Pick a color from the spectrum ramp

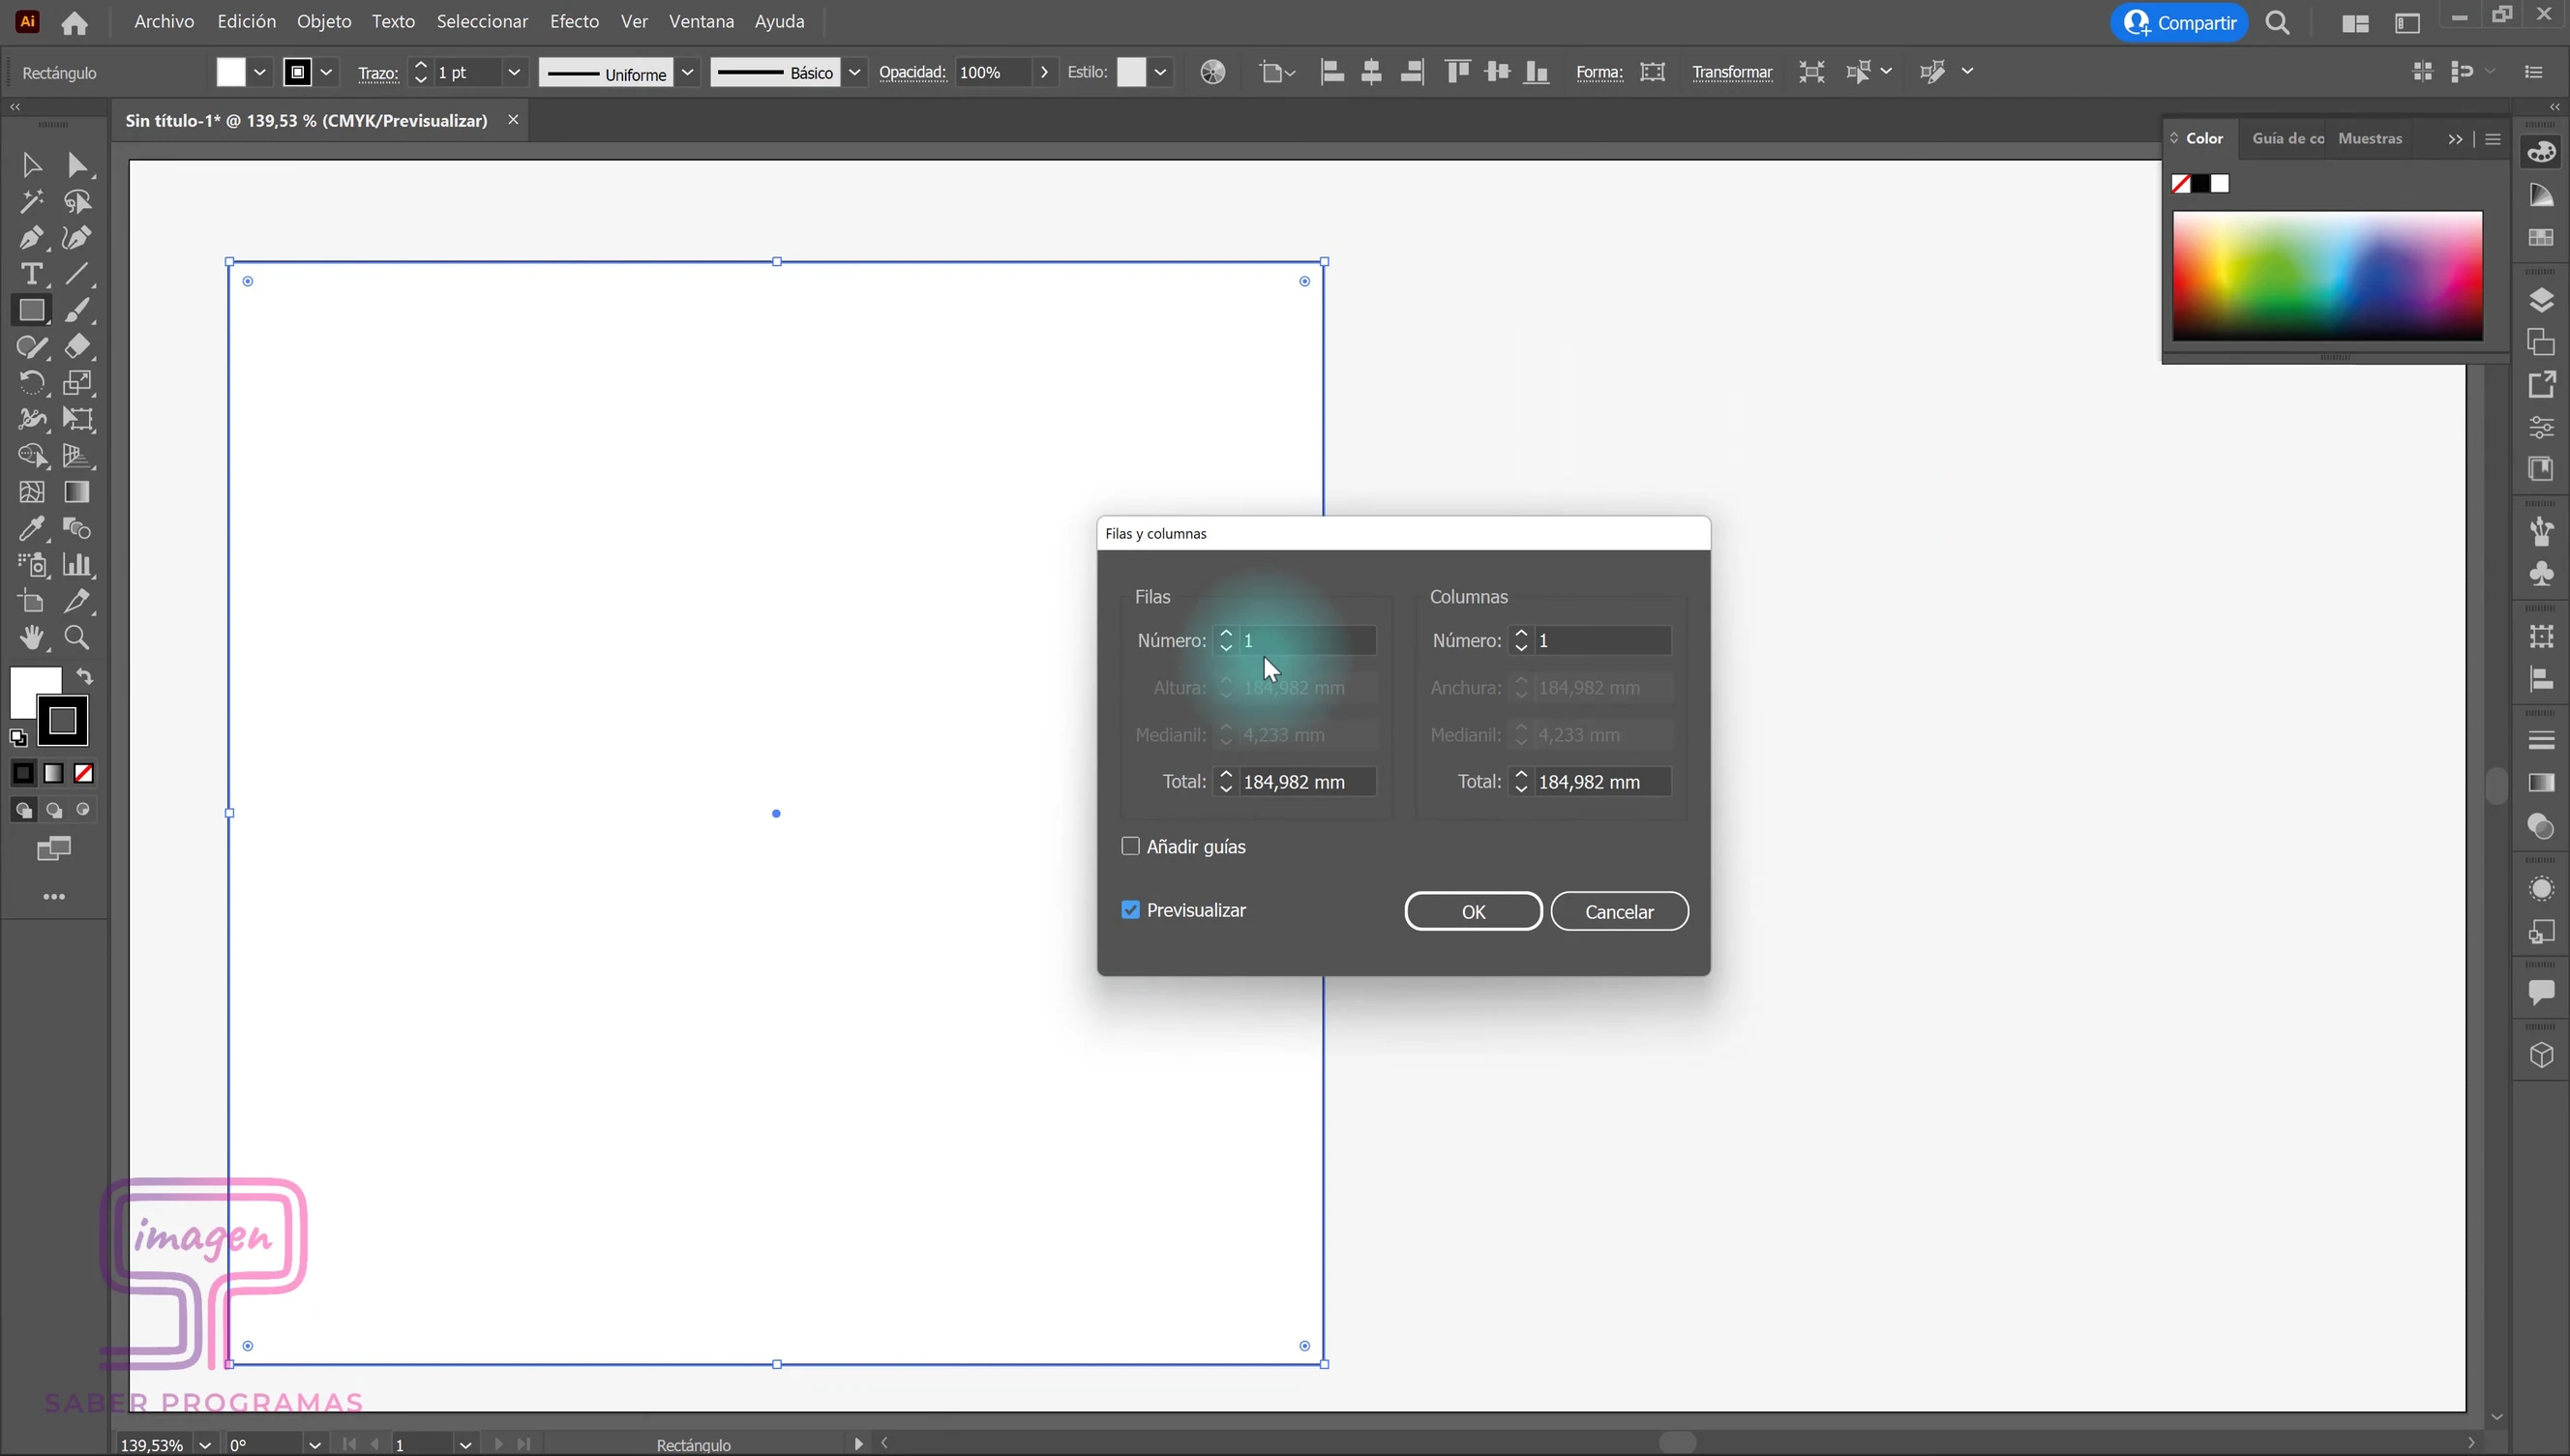2327,275
